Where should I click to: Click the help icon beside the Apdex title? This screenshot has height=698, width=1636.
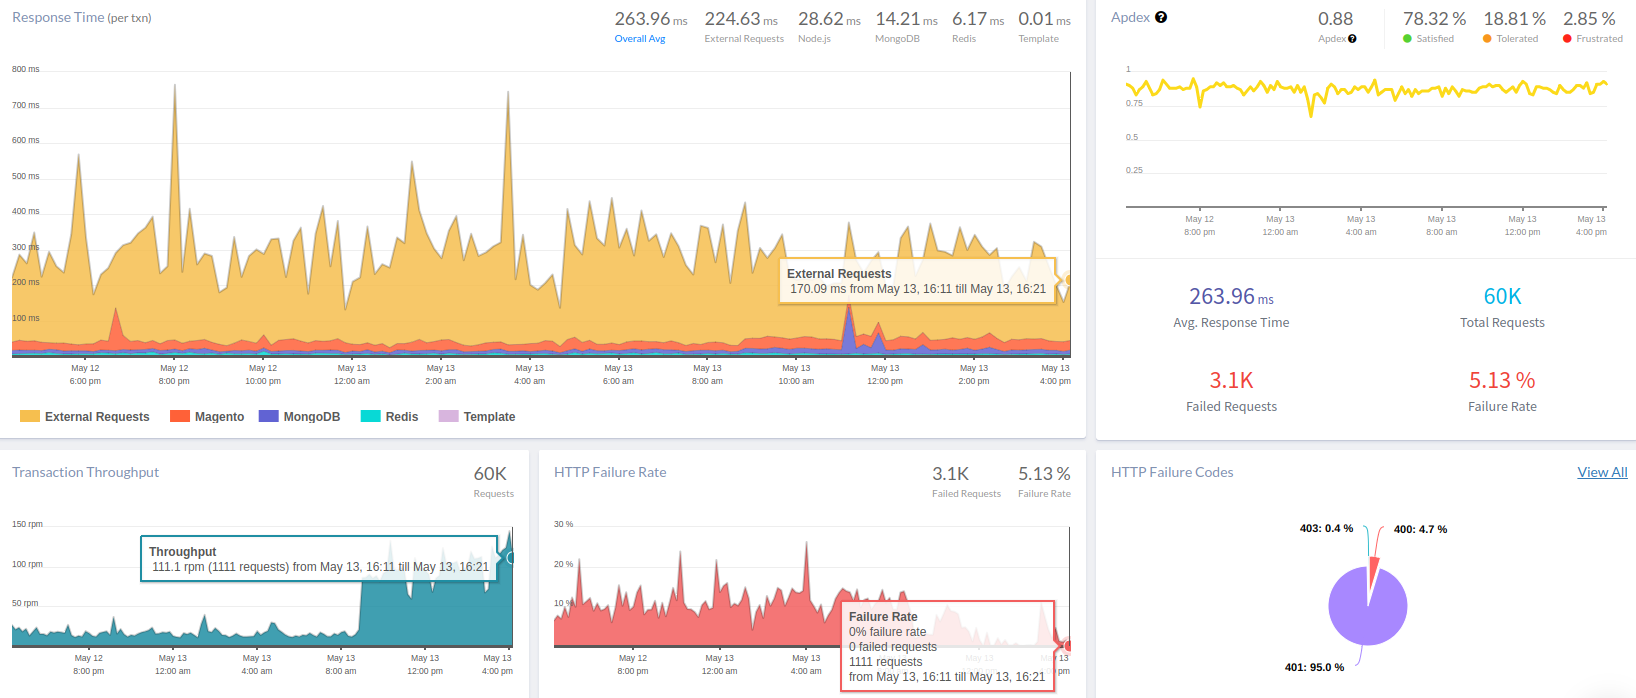click(x=1161, y=17)
